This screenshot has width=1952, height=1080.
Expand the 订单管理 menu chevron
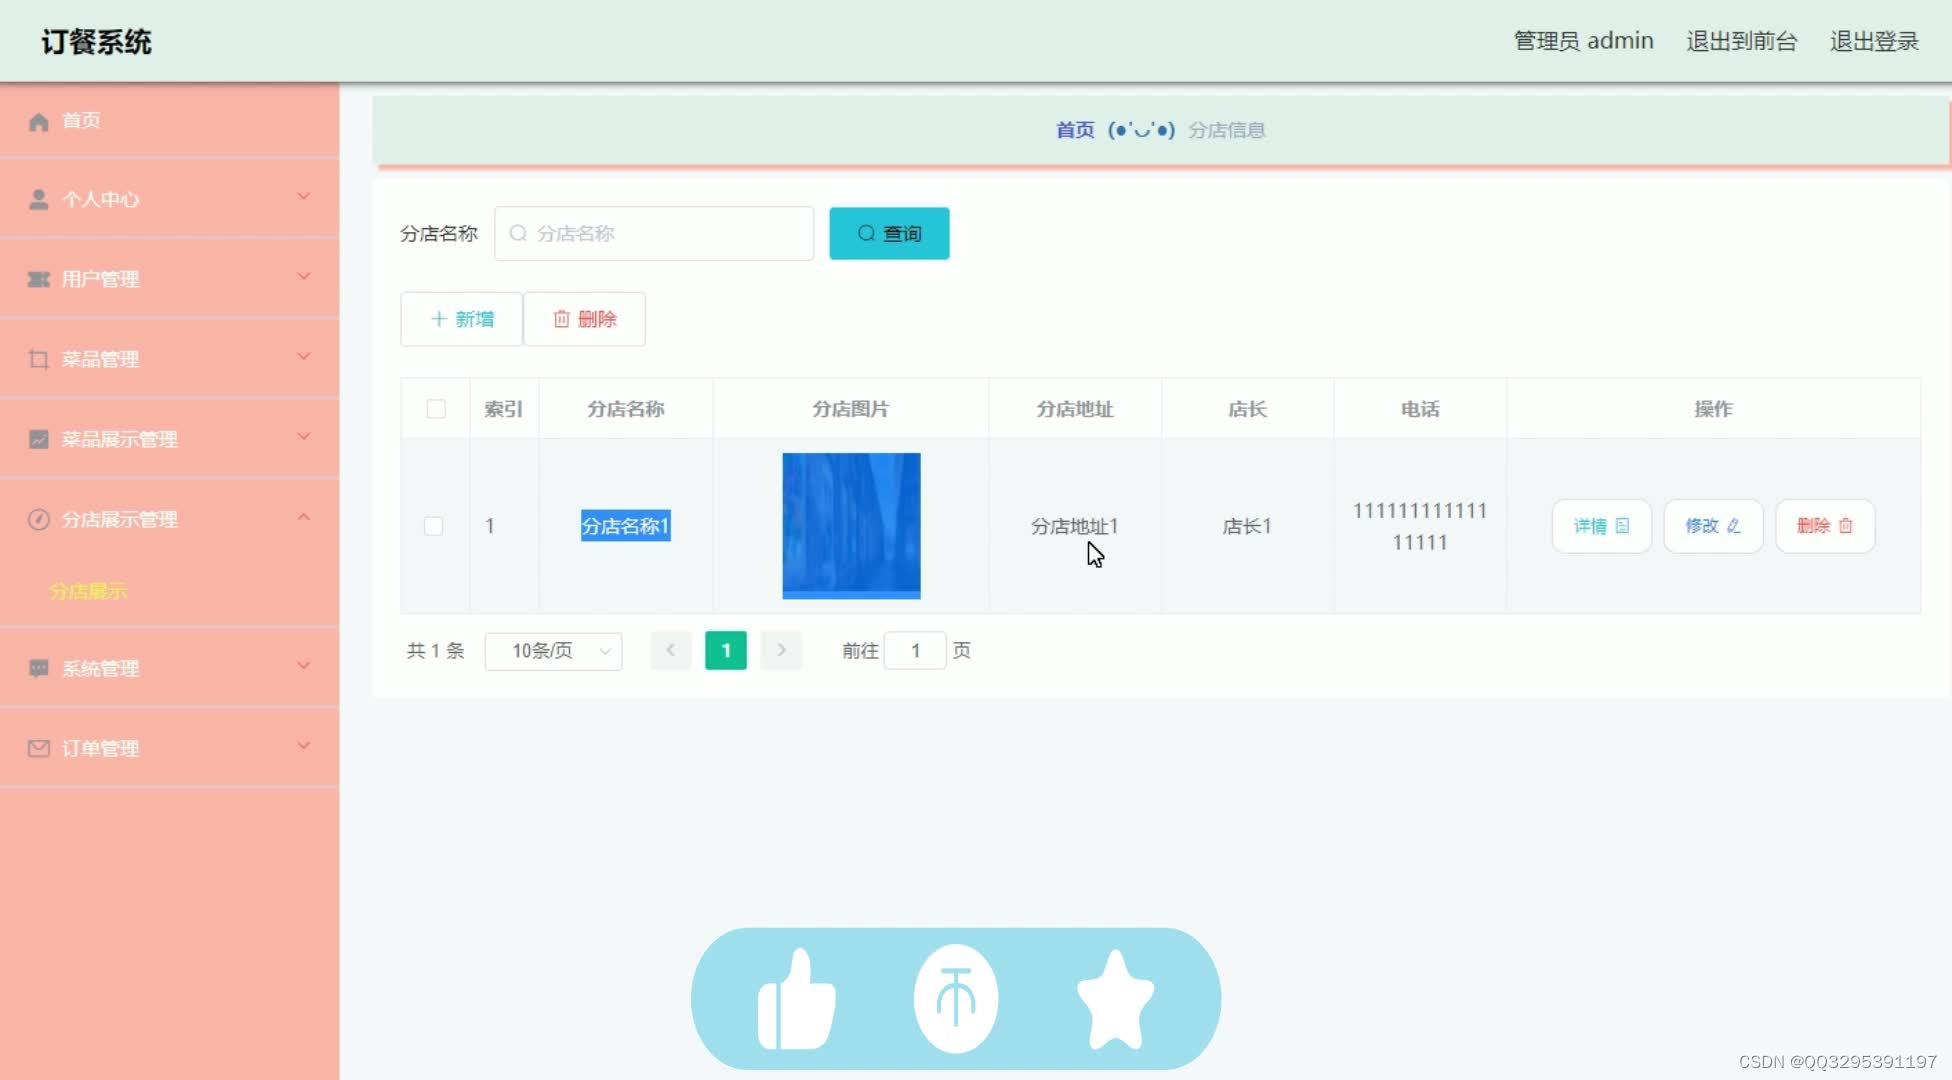point(304,746)
